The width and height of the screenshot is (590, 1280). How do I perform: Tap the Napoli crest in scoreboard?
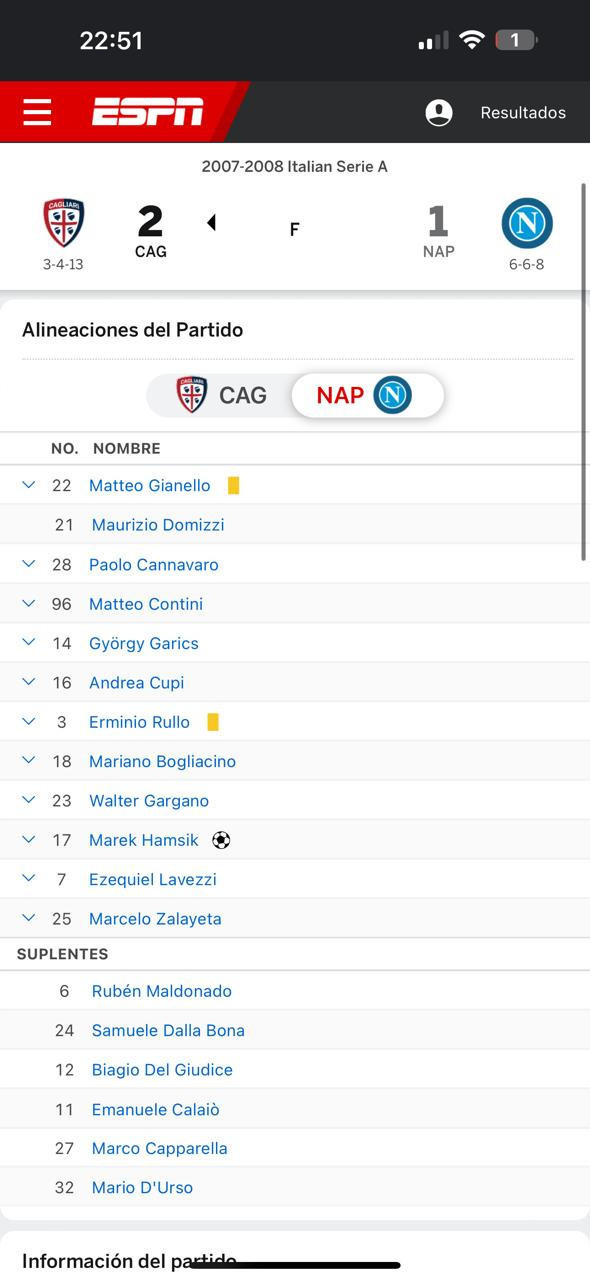click(x=527, y=223)
